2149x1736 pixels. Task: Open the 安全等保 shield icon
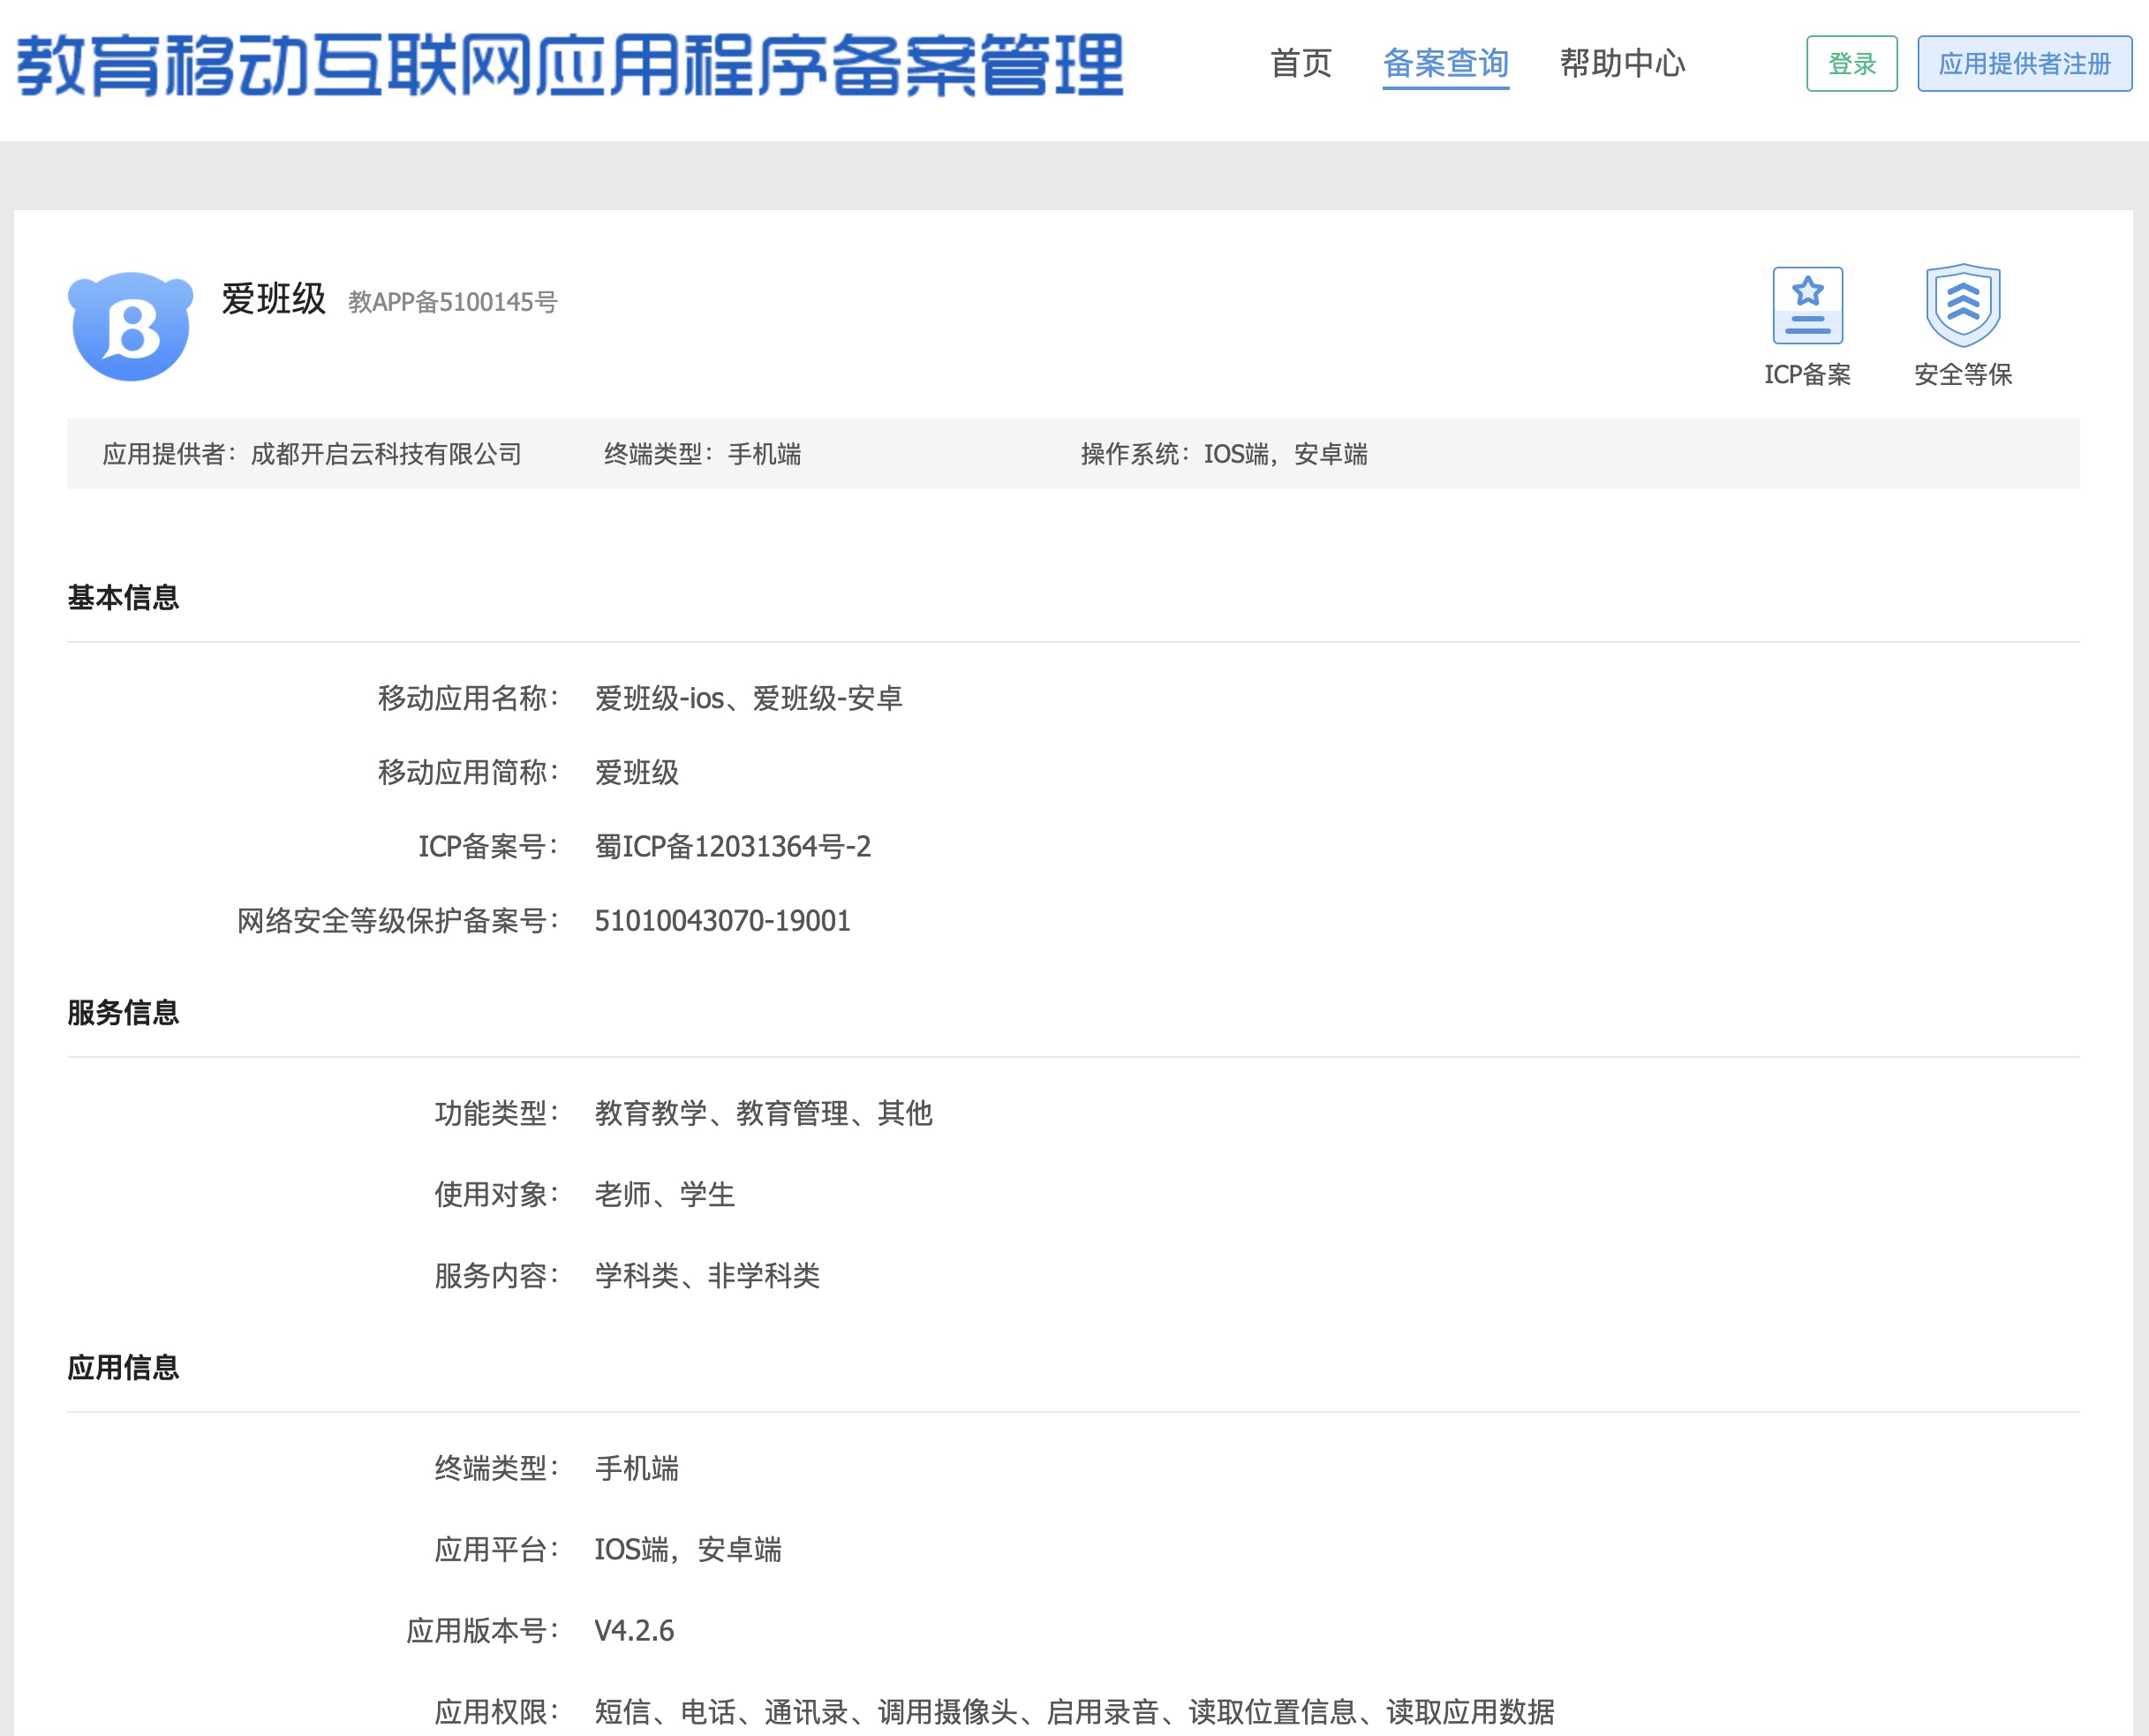tap(1963, 306)
